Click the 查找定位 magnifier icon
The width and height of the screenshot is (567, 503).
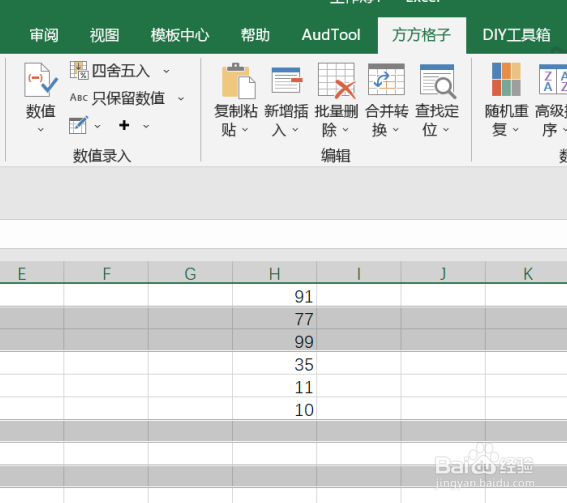point(438,81)
